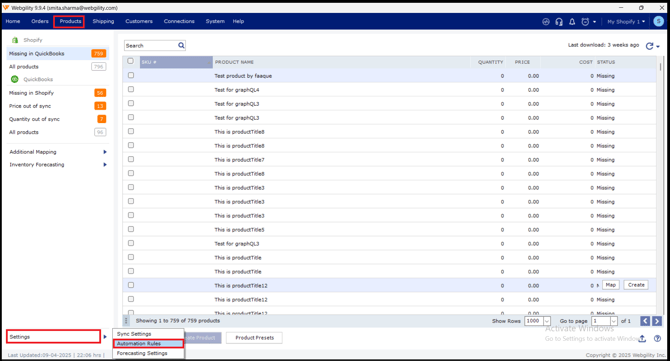Go to next page arrow
Image resolution: width=670 pixels, height=361 pixels.
tap(657, 321)
